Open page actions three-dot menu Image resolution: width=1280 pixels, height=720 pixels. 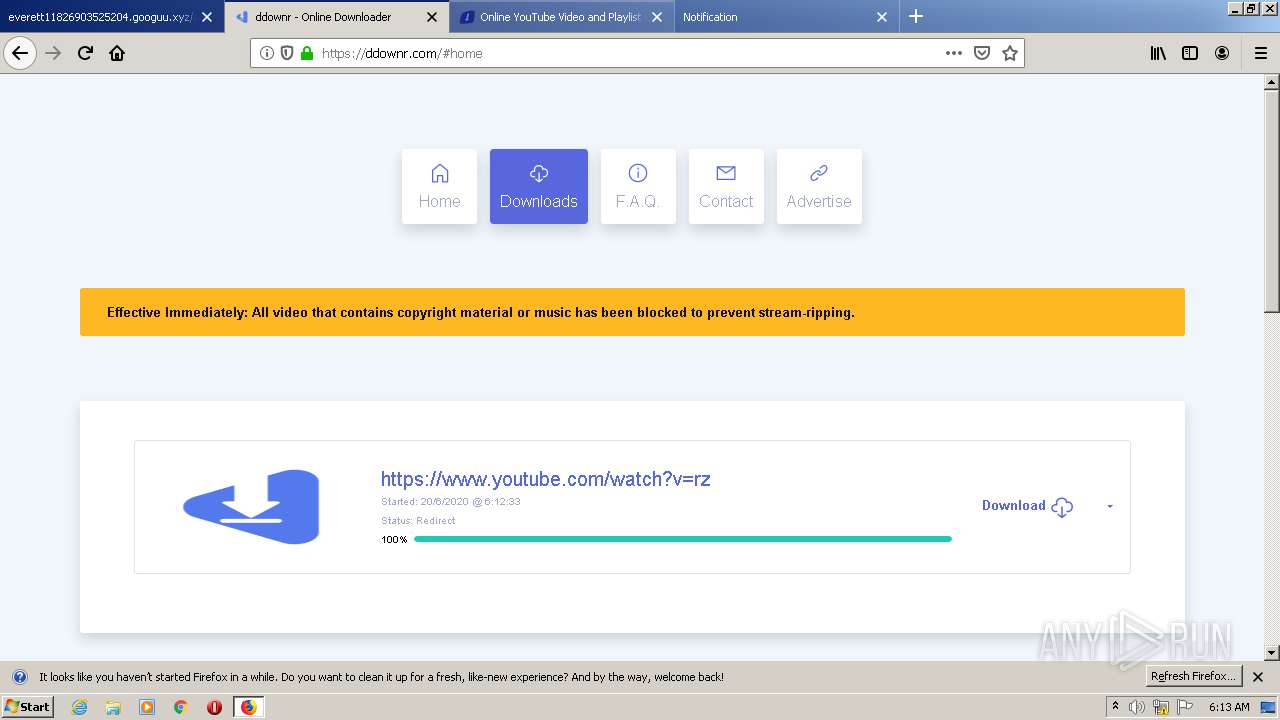point(954,53)
